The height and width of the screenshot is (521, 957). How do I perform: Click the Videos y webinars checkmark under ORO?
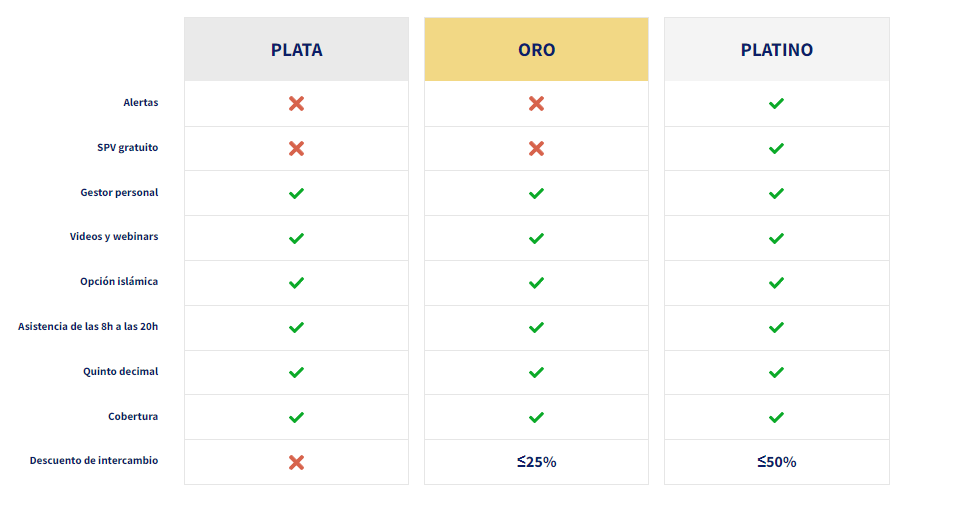tap(536, 238)
